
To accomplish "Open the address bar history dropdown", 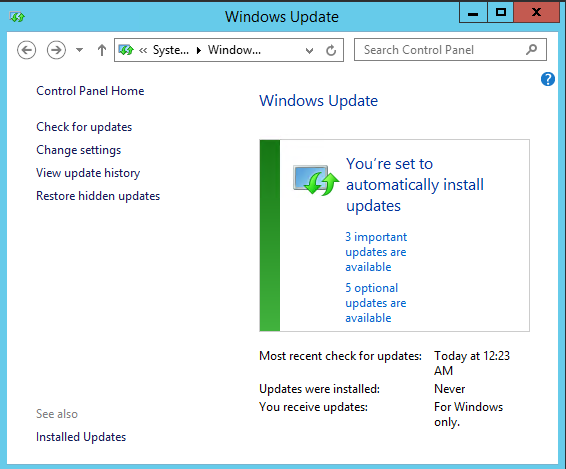I will (x=309, y=51).
